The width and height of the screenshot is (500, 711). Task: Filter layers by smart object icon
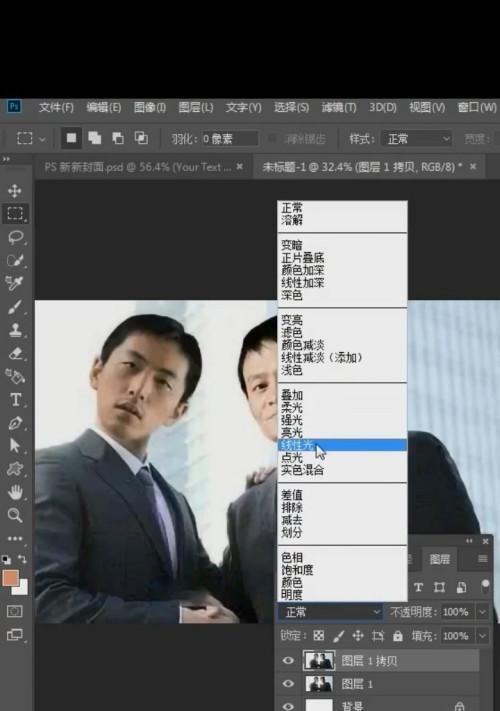[461, 587]
